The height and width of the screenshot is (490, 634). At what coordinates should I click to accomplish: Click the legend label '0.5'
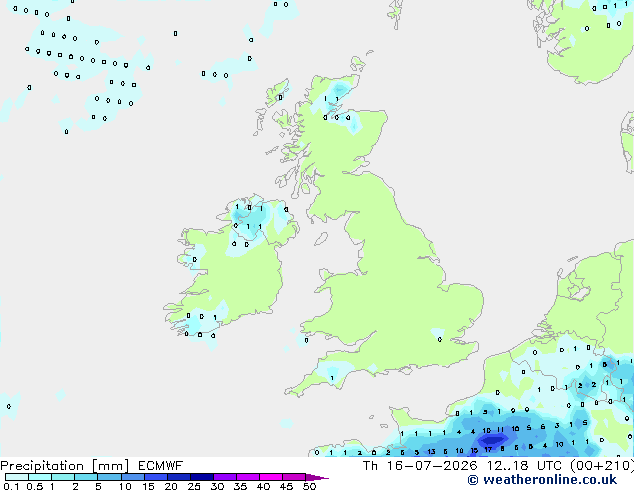tap(34, 486)
